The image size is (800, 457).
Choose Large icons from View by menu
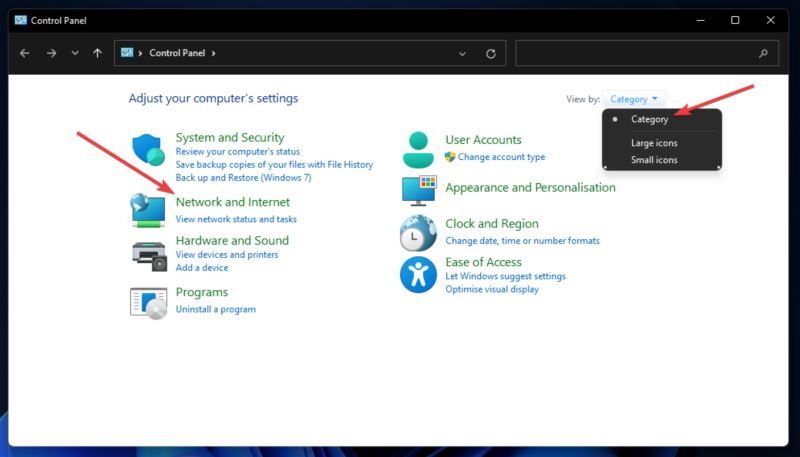point(654,143)
